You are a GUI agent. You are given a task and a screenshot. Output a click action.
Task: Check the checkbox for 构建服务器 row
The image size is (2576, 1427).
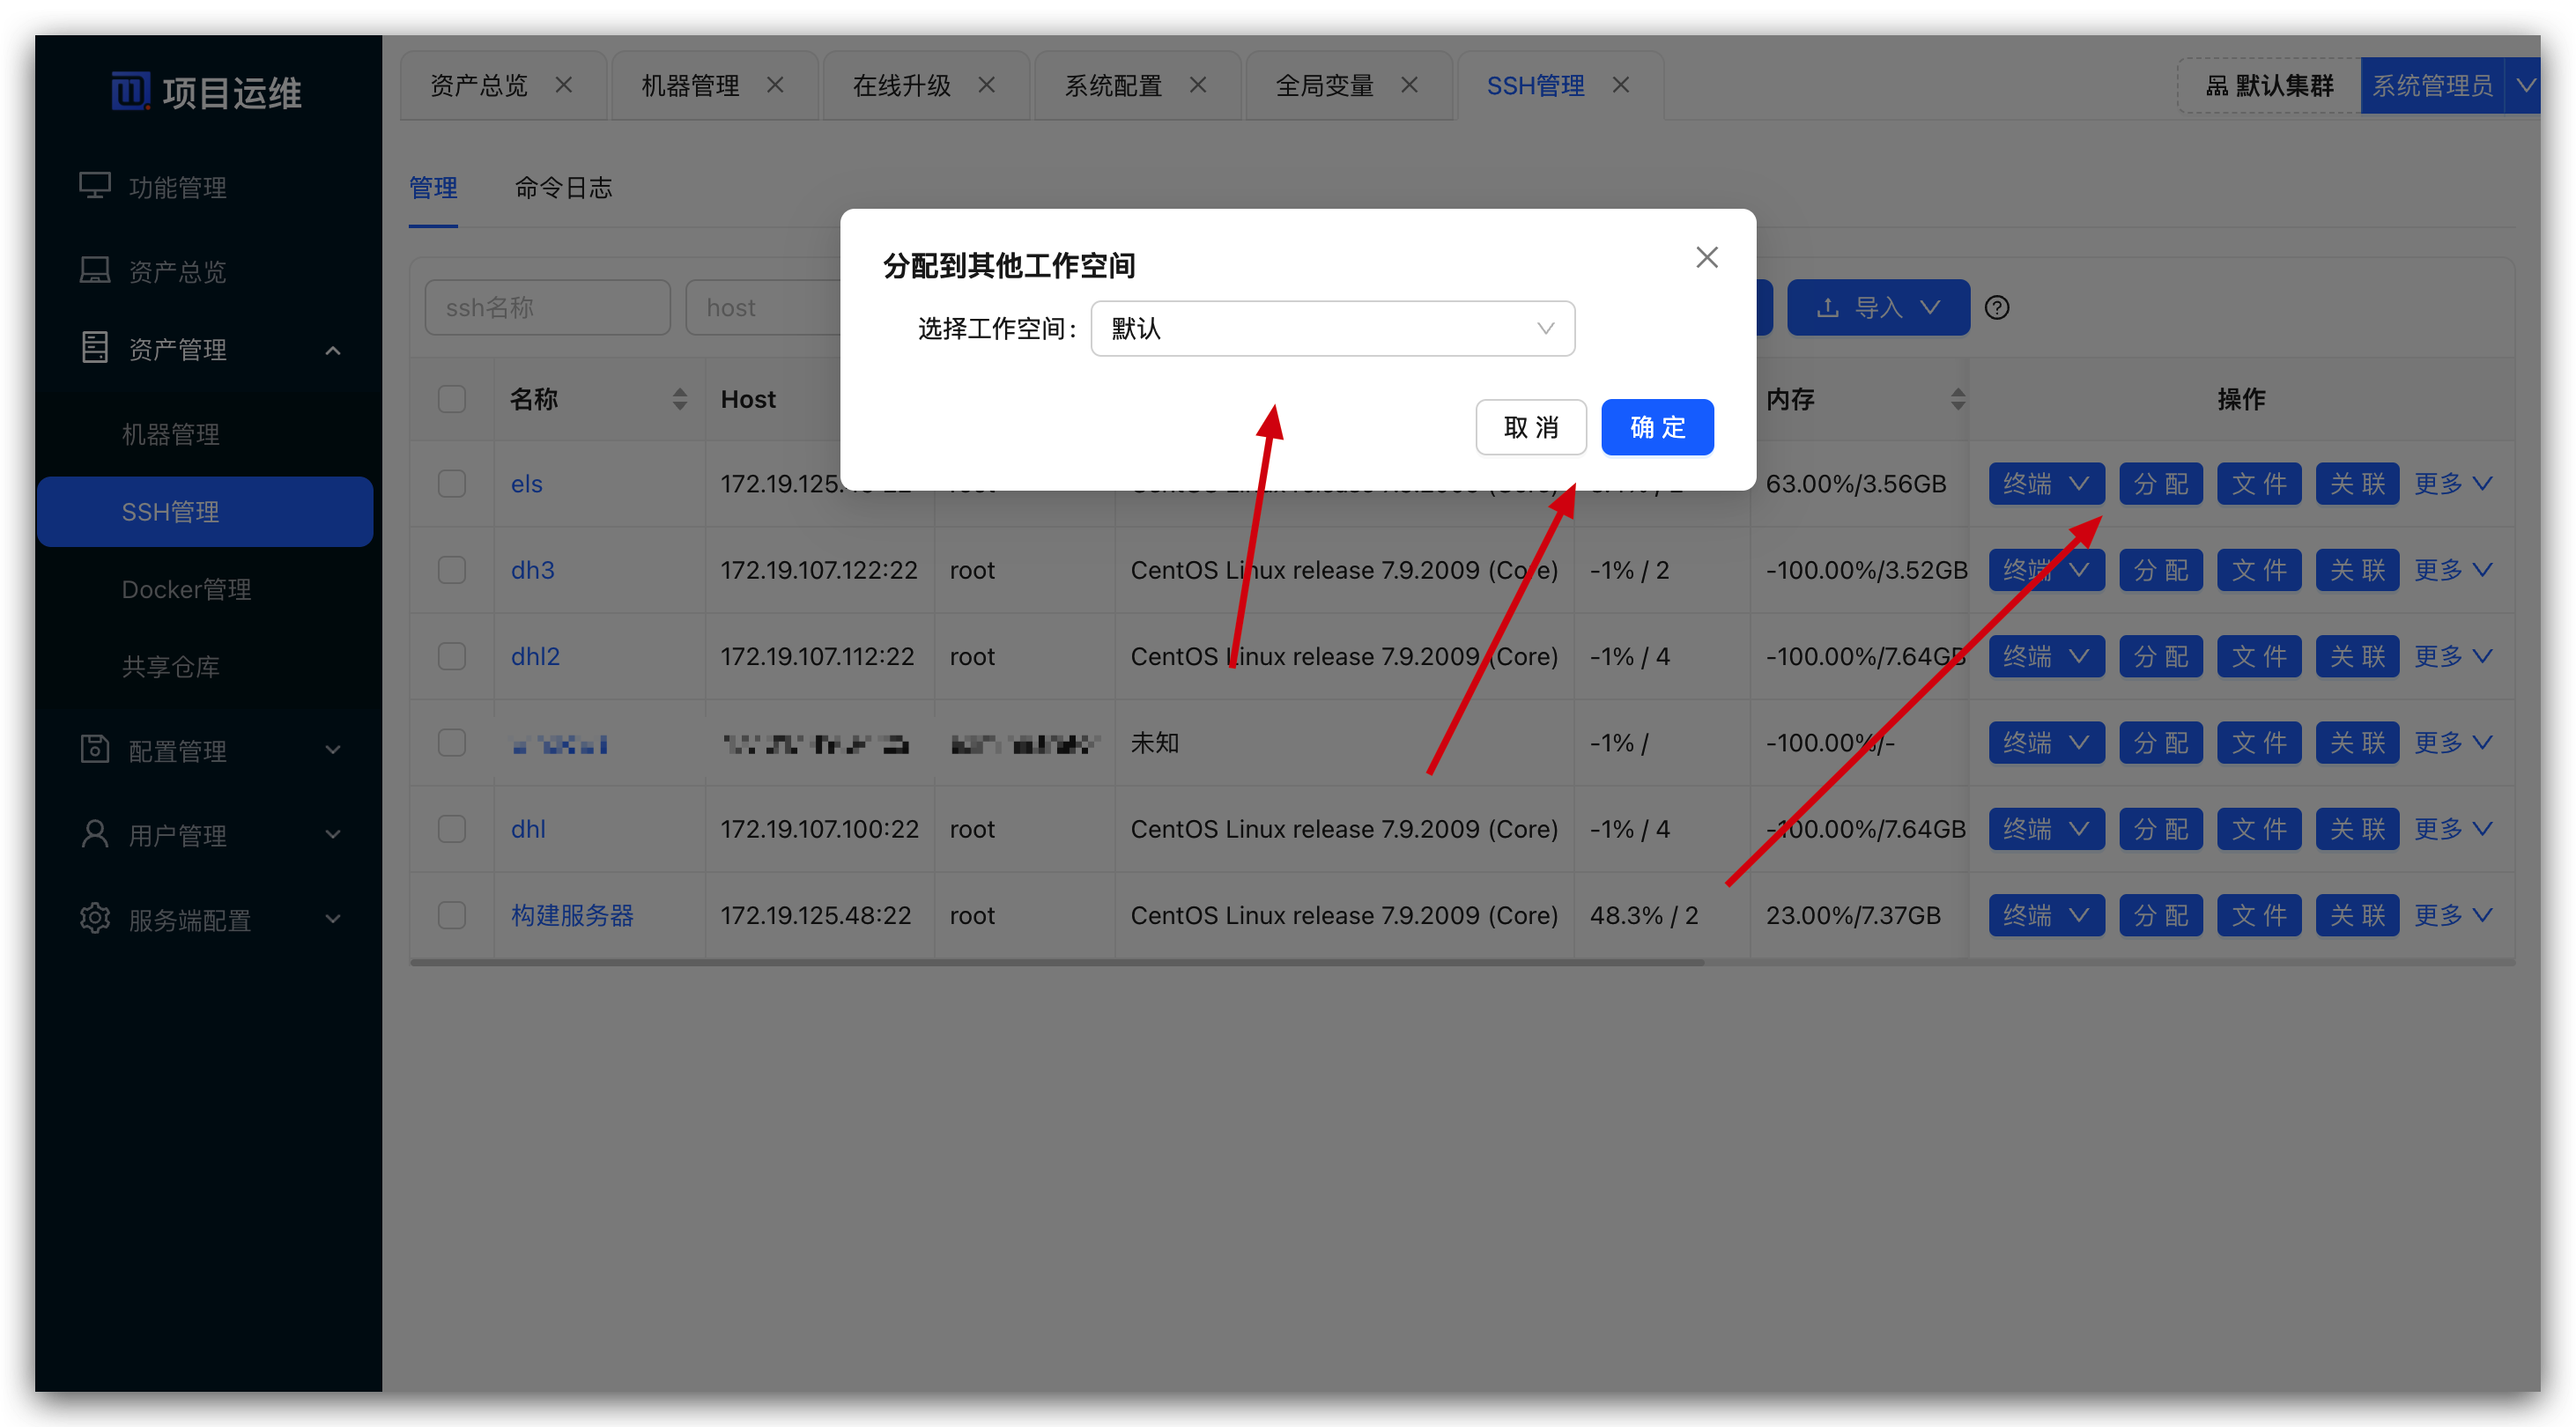(x=452, y=915)
